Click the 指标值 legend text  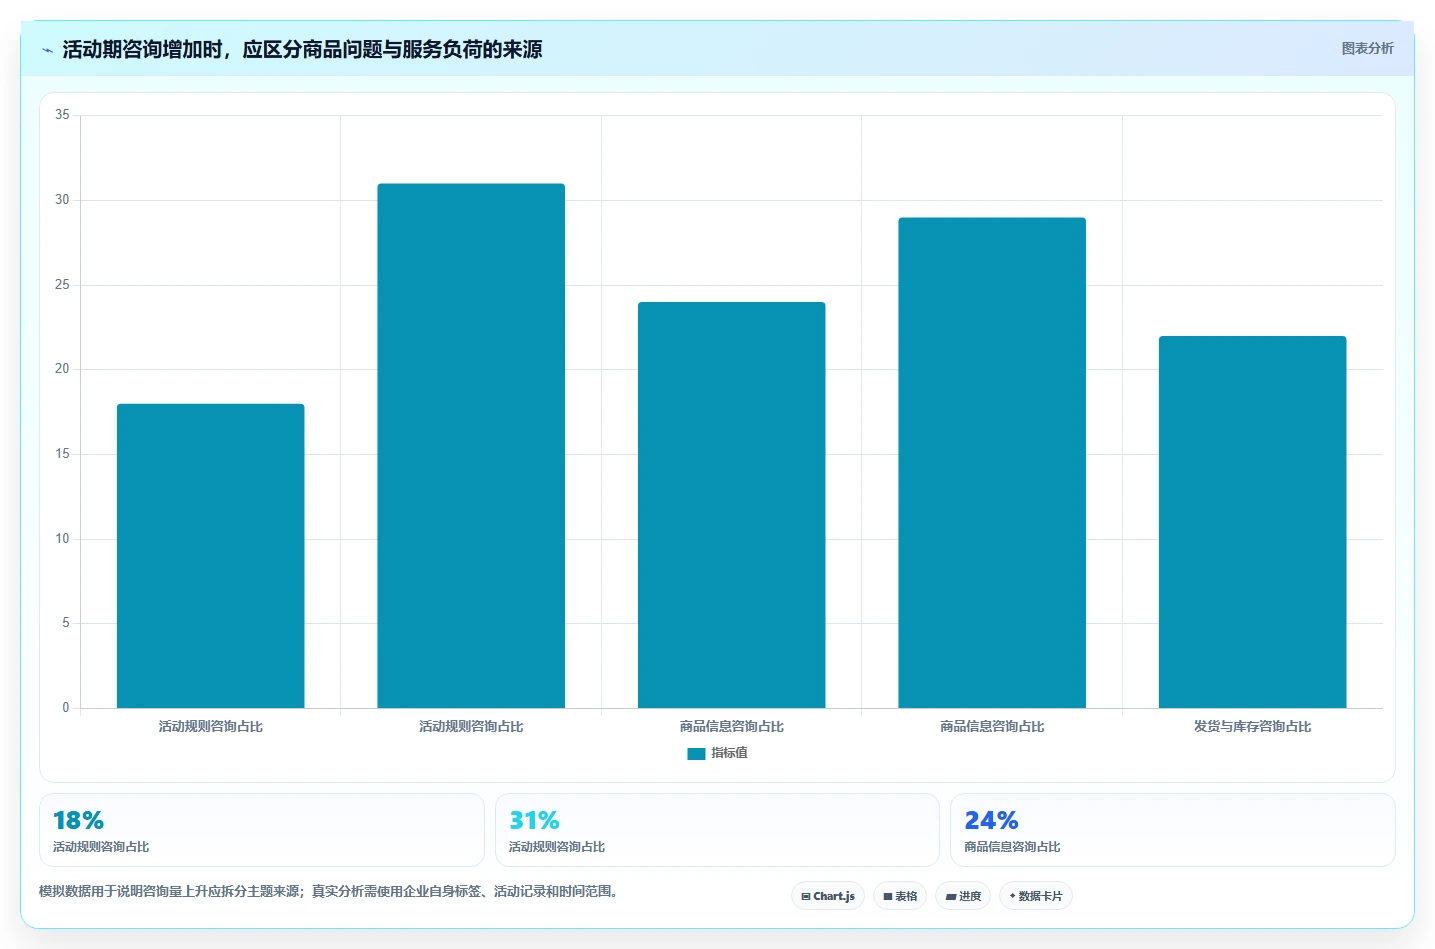[729, 753]
